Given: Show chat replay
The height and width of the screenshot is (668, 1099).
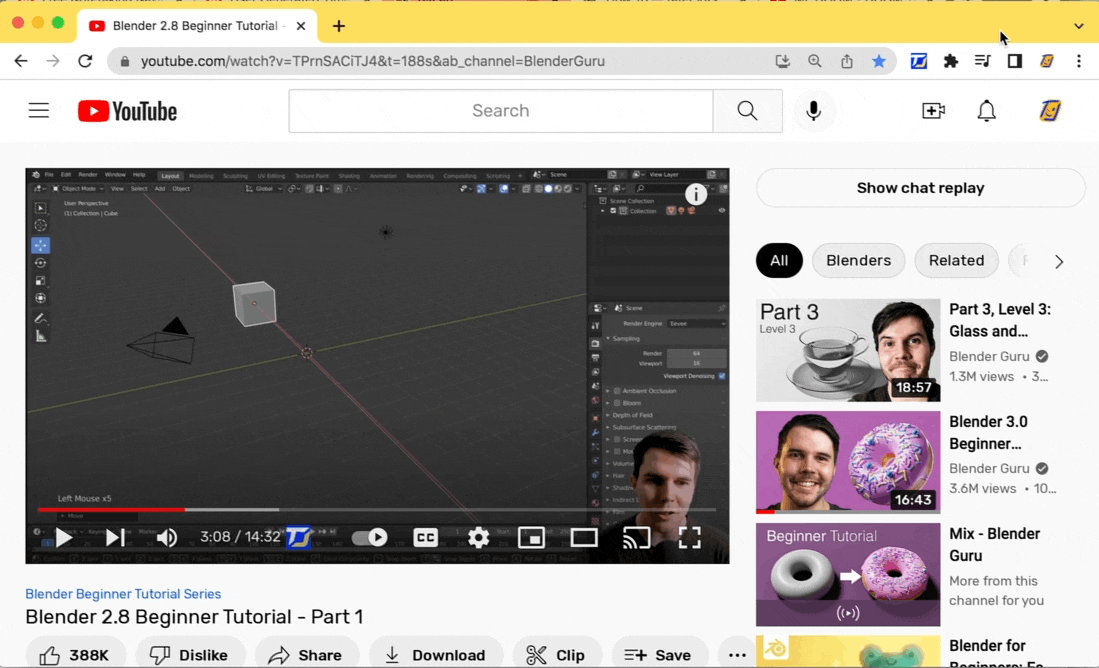Looking at the screenshot, I should 920,188.
